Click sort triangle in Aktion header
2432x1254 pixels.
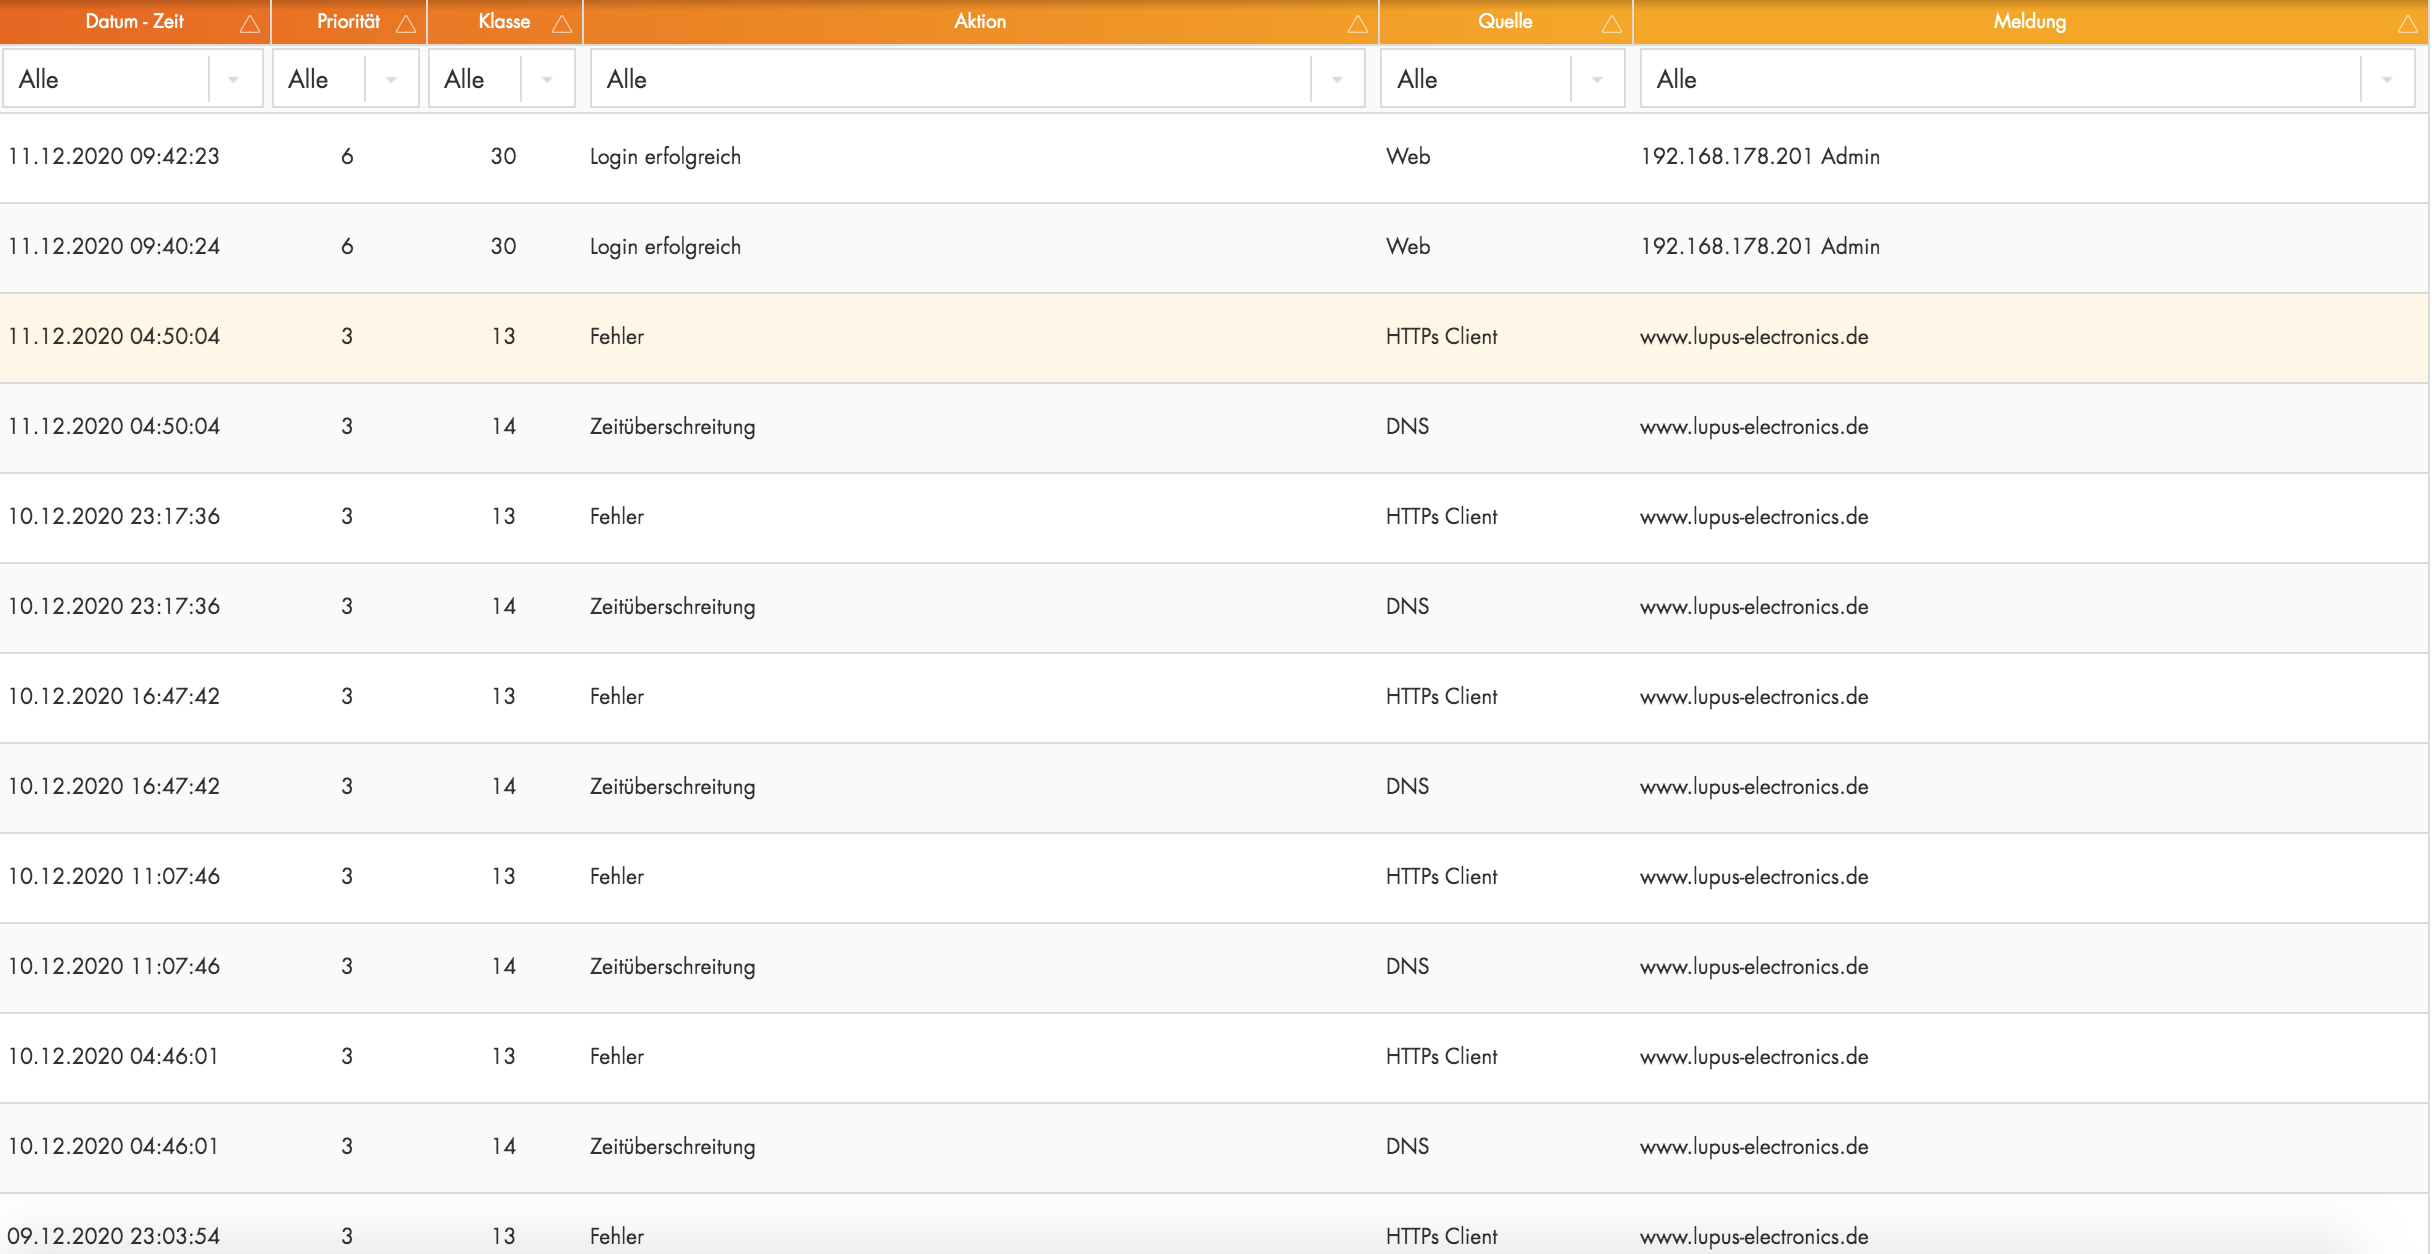(x=1357, y=24)
